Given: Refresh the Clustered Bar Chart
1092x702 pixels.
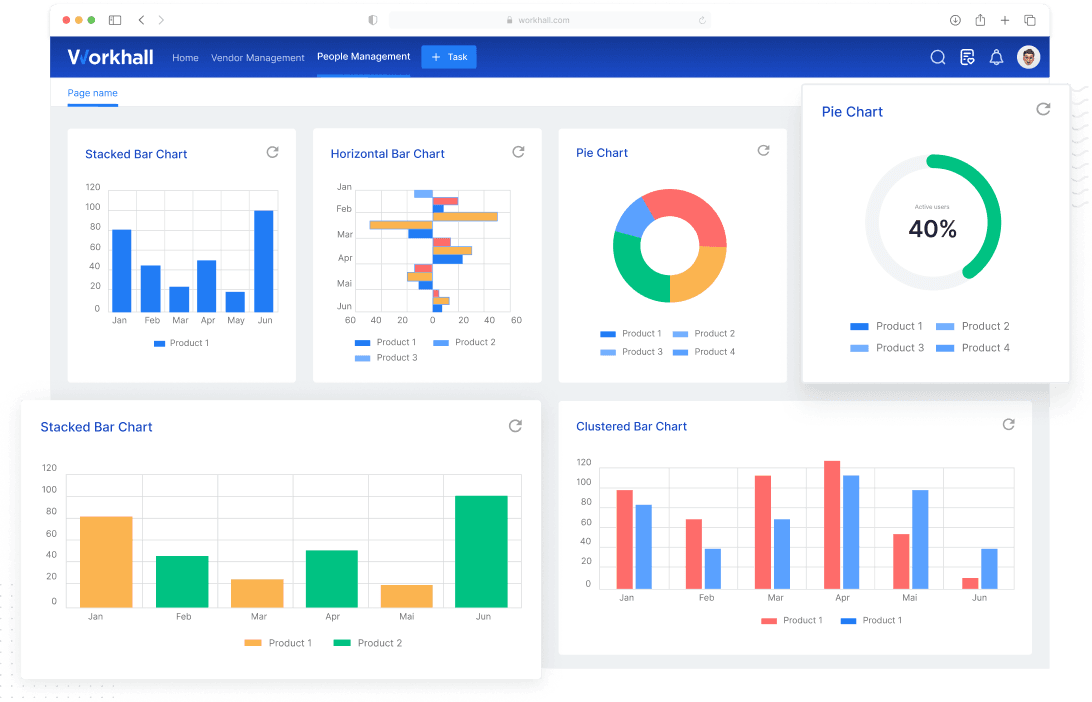Looking at the screenshot, I should tap(1008, 424).
